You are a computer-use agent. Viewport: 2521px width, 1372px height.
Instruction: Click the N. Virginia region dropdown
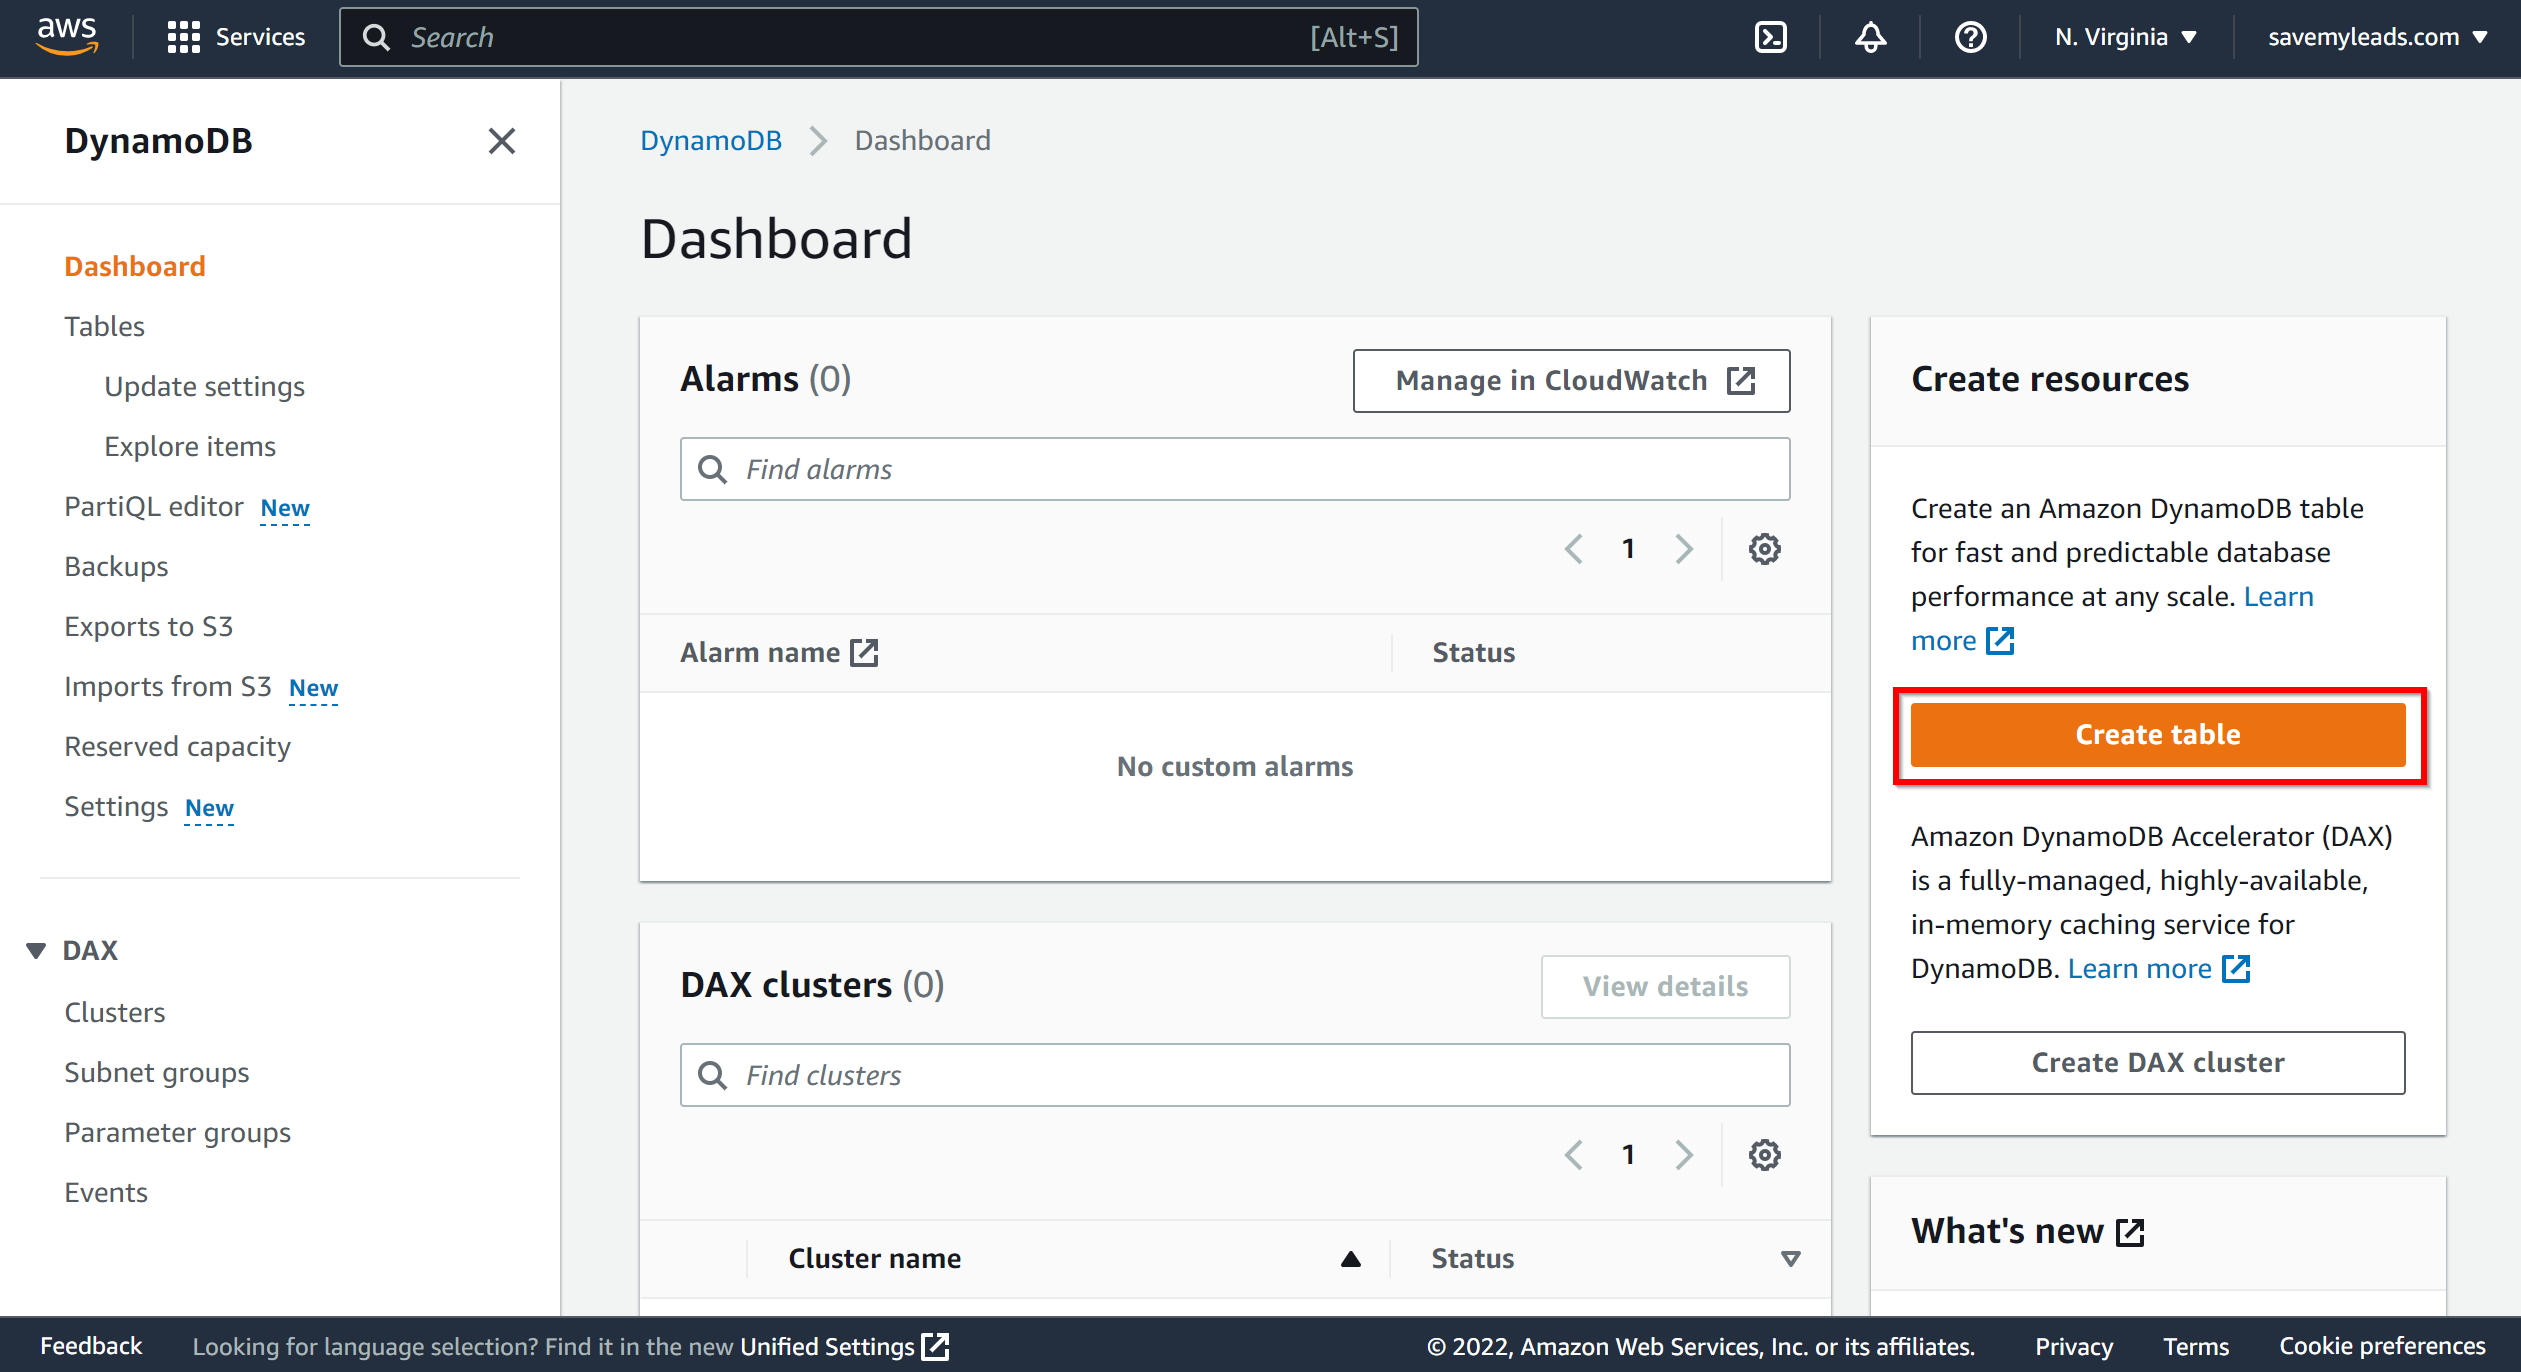click(x=2121, y=37)
